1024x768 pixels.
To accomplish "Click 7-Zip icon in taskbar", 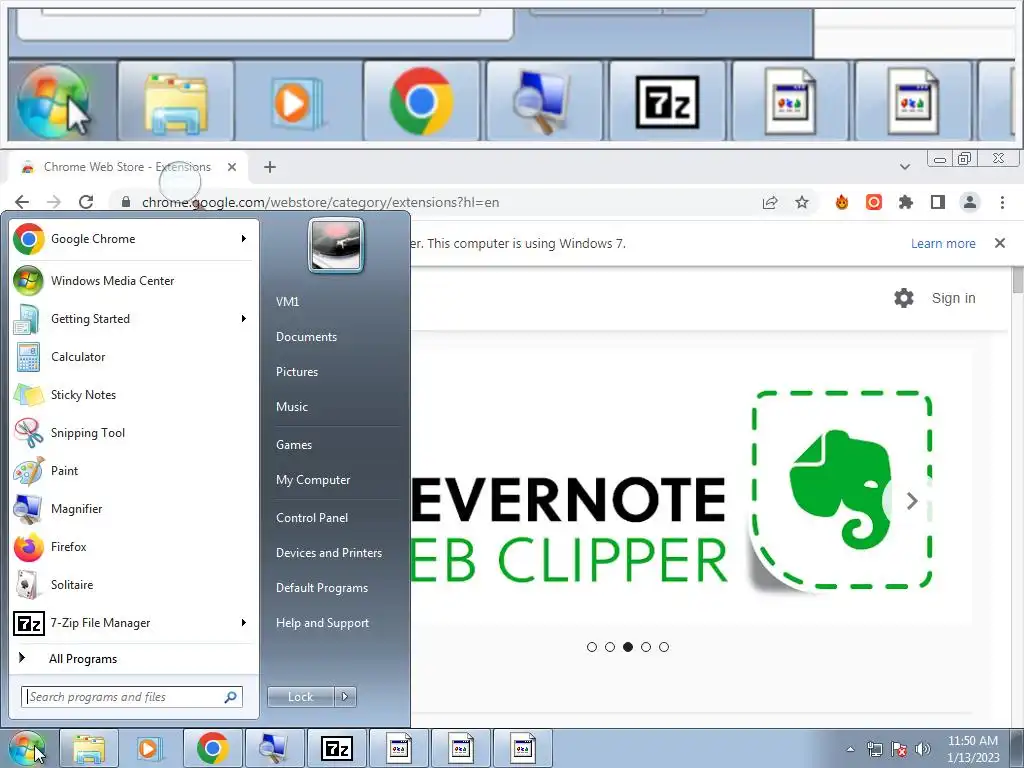I will coord(337,748).
